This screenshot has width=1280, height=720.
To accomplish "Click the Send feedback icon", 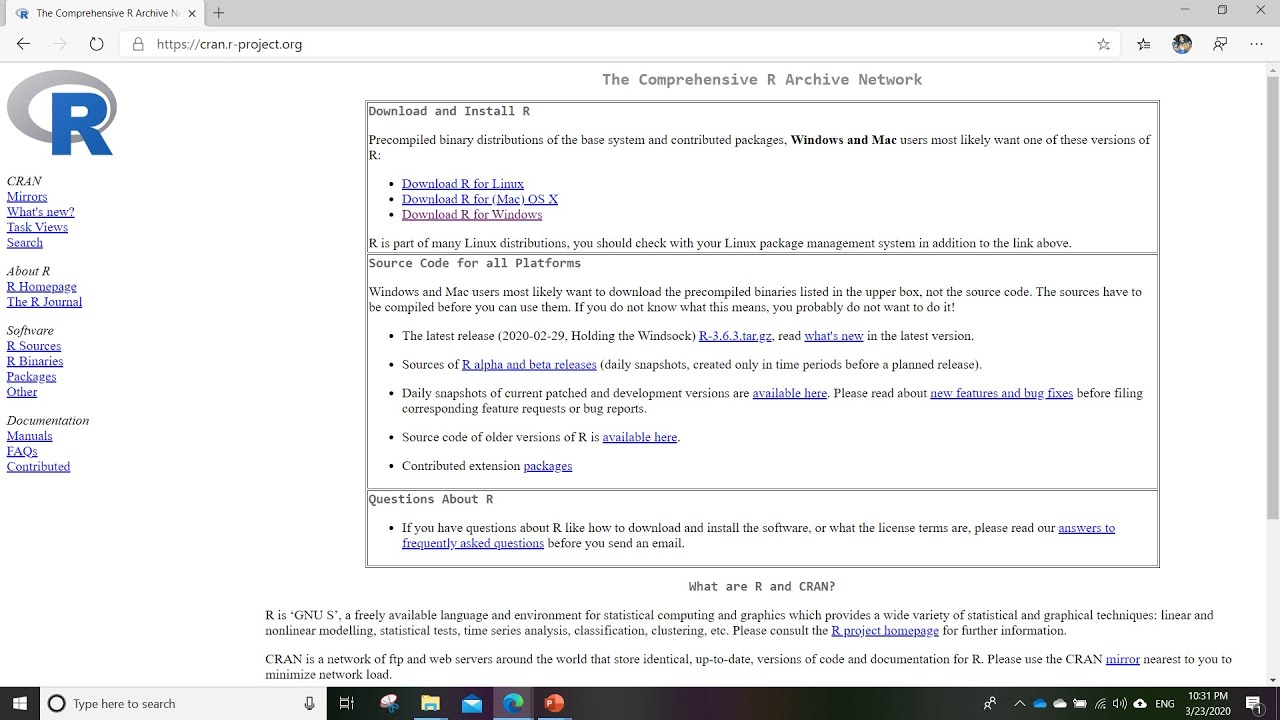I will pyautogui.click(x=1220, y=44).
